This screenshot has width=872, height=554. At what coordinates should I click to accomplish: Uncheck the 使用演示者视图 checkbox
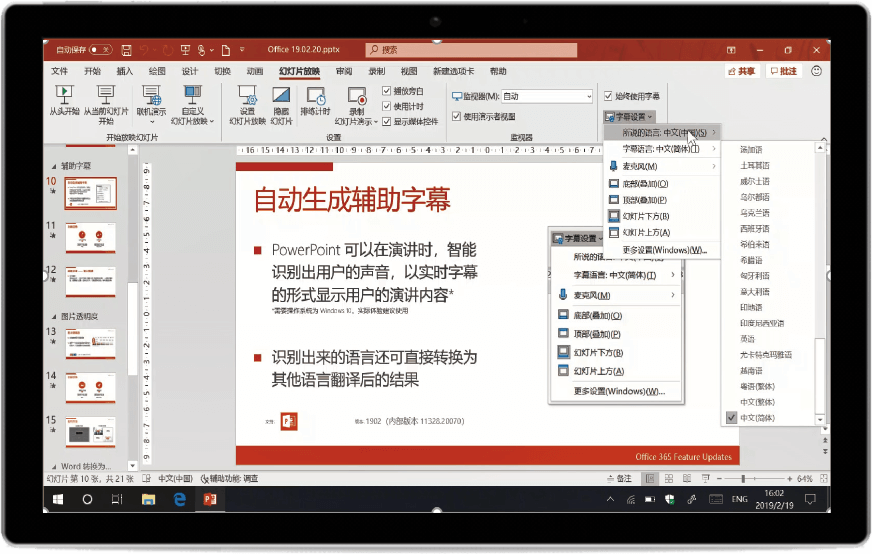tap(457, 116)
